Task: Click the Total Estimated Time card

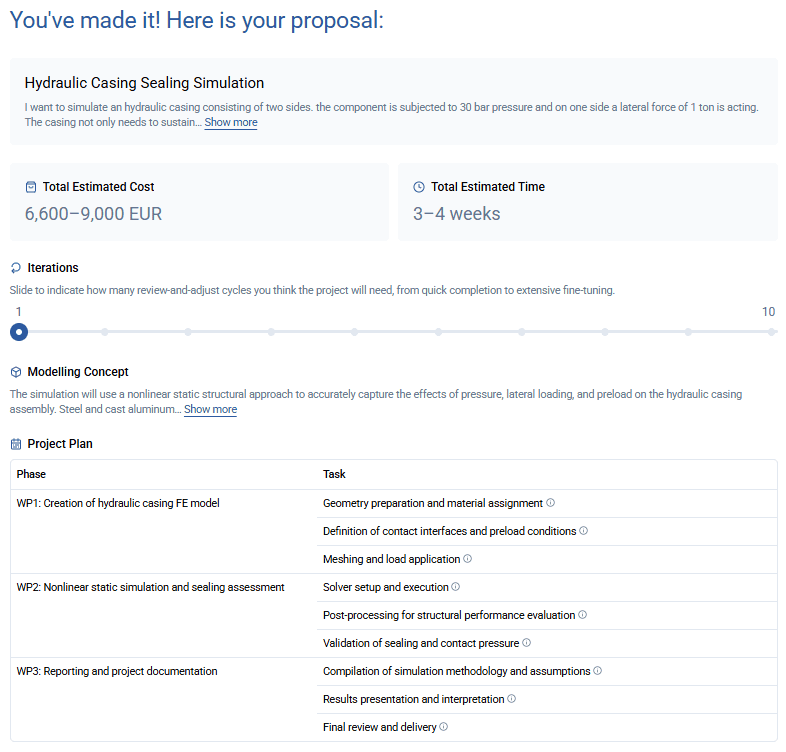Action: click(x=587, y=202)
